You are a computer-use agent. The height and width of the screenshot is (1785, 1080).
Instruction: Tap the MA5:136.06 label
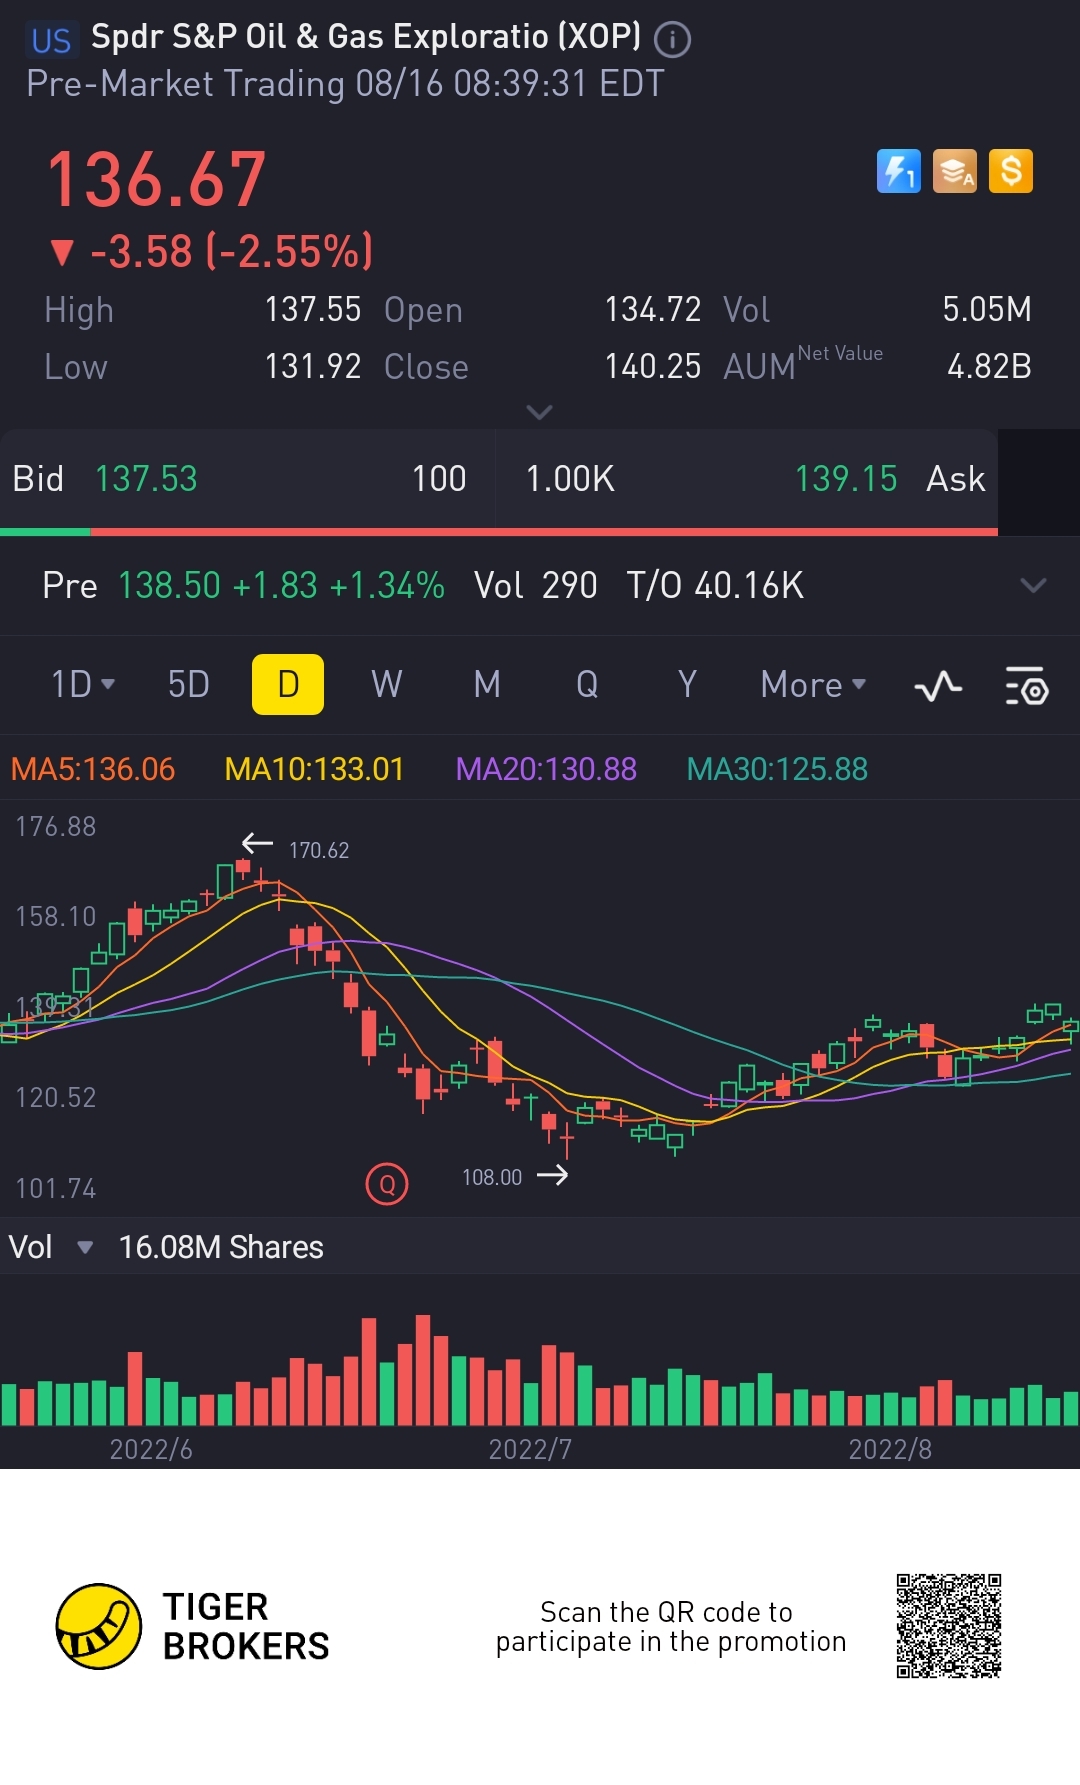(x=93, y=769)
